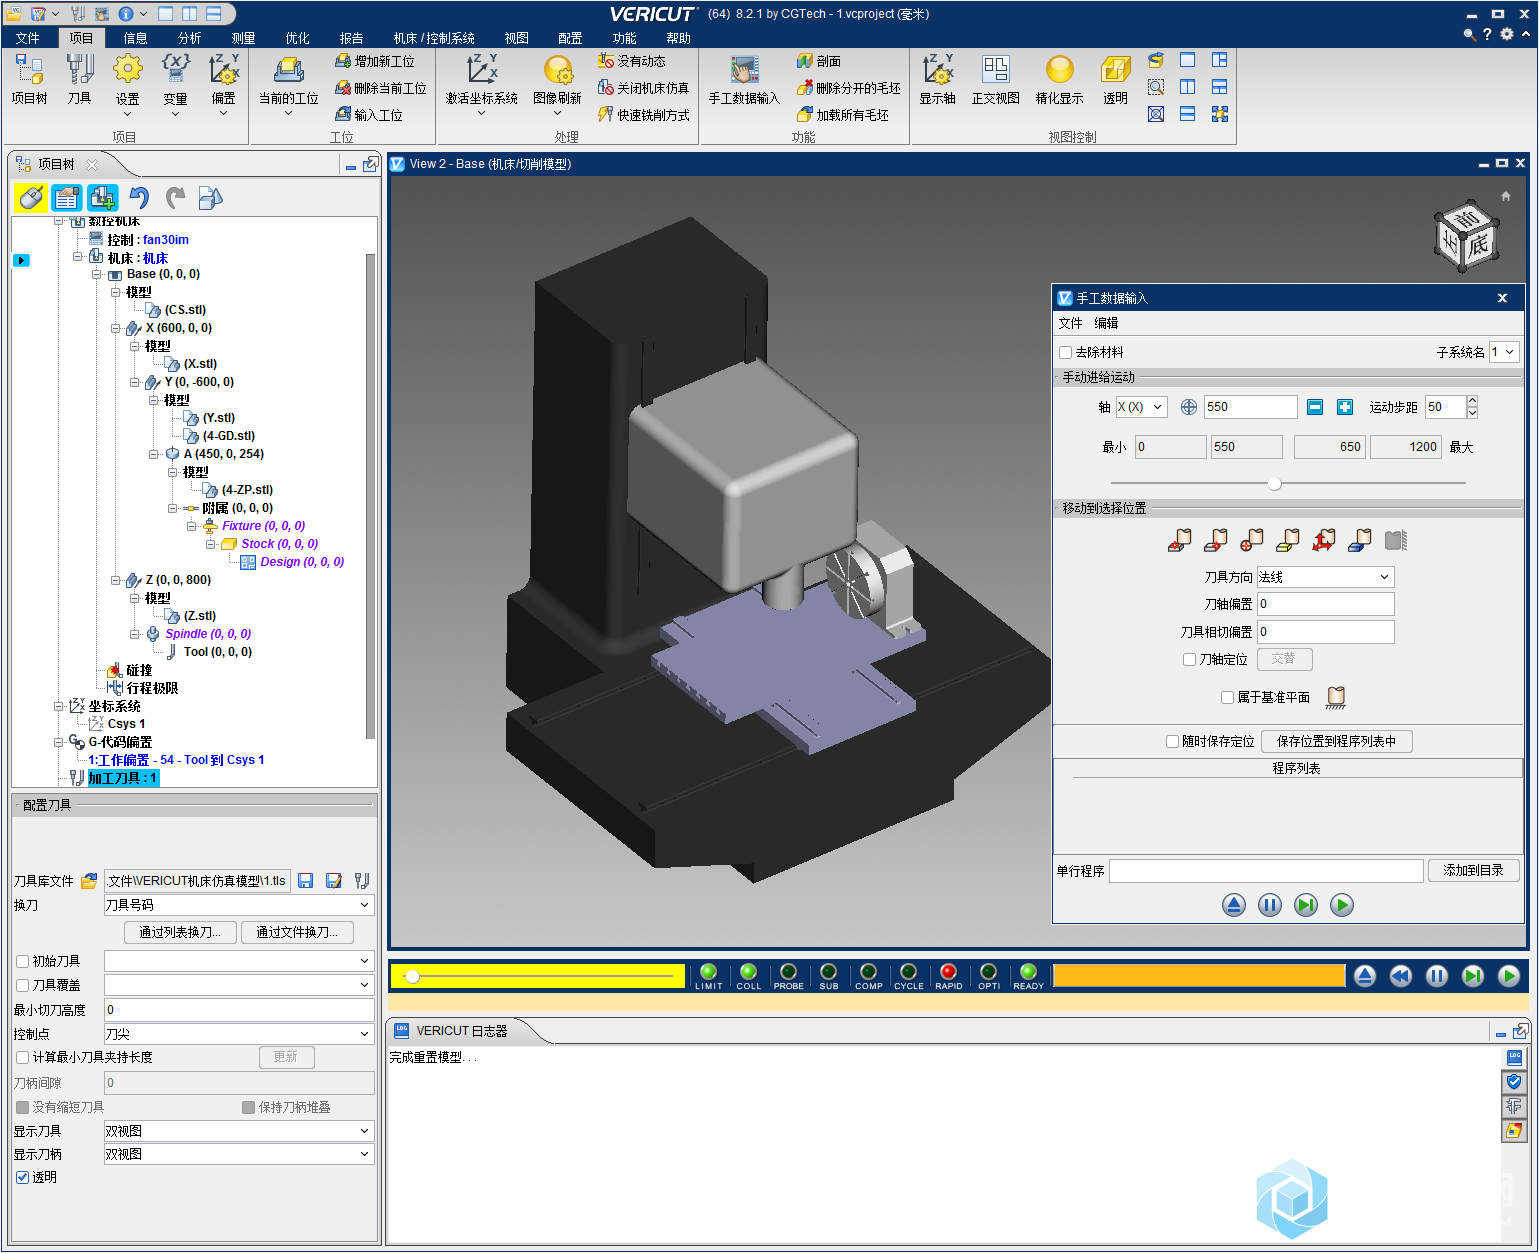The width and height of the screenshot is (1539, 1253).
Task: Click the first move-to-position icon in MDI
Action: 1180,541
